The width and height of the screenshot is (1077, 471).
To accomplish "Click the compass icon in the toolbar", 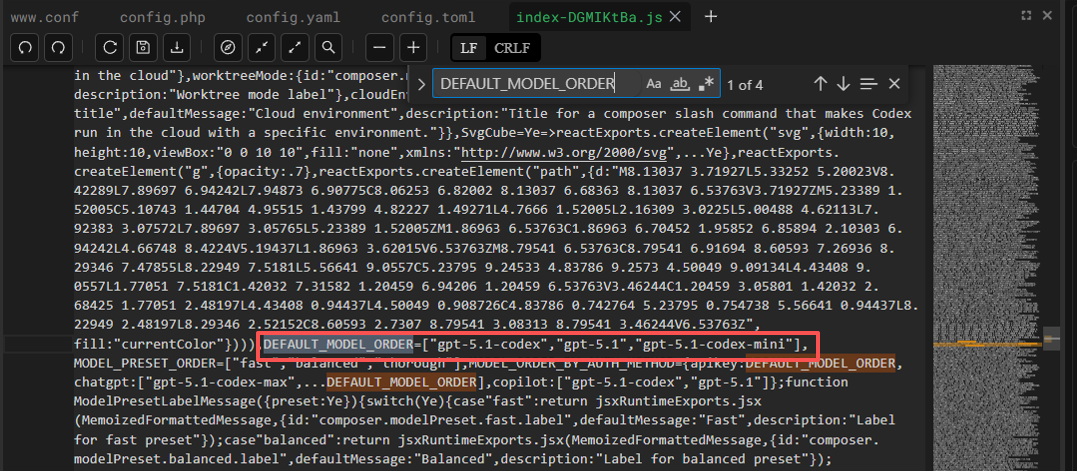I will point(229,47).
